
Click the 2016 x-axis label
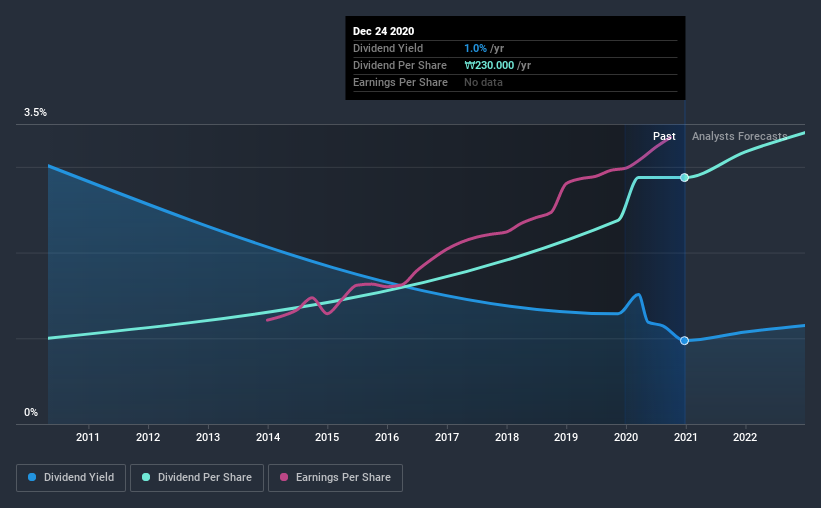click(387, 437)
